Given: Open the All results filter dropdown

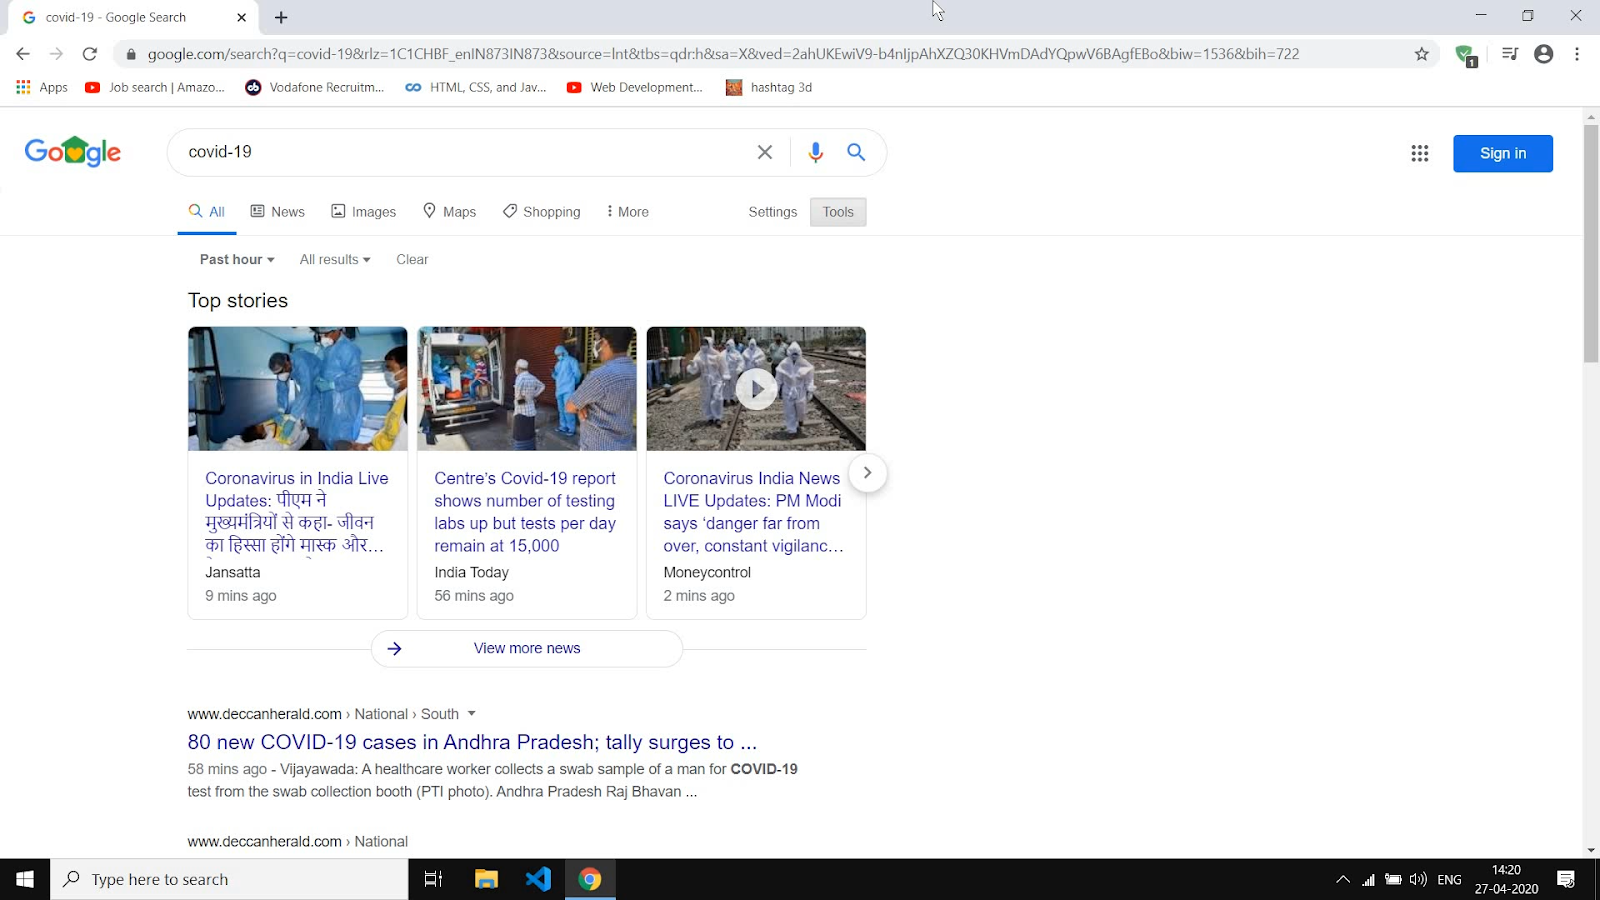Looking at the screenshot, I should tap(335, 259).
